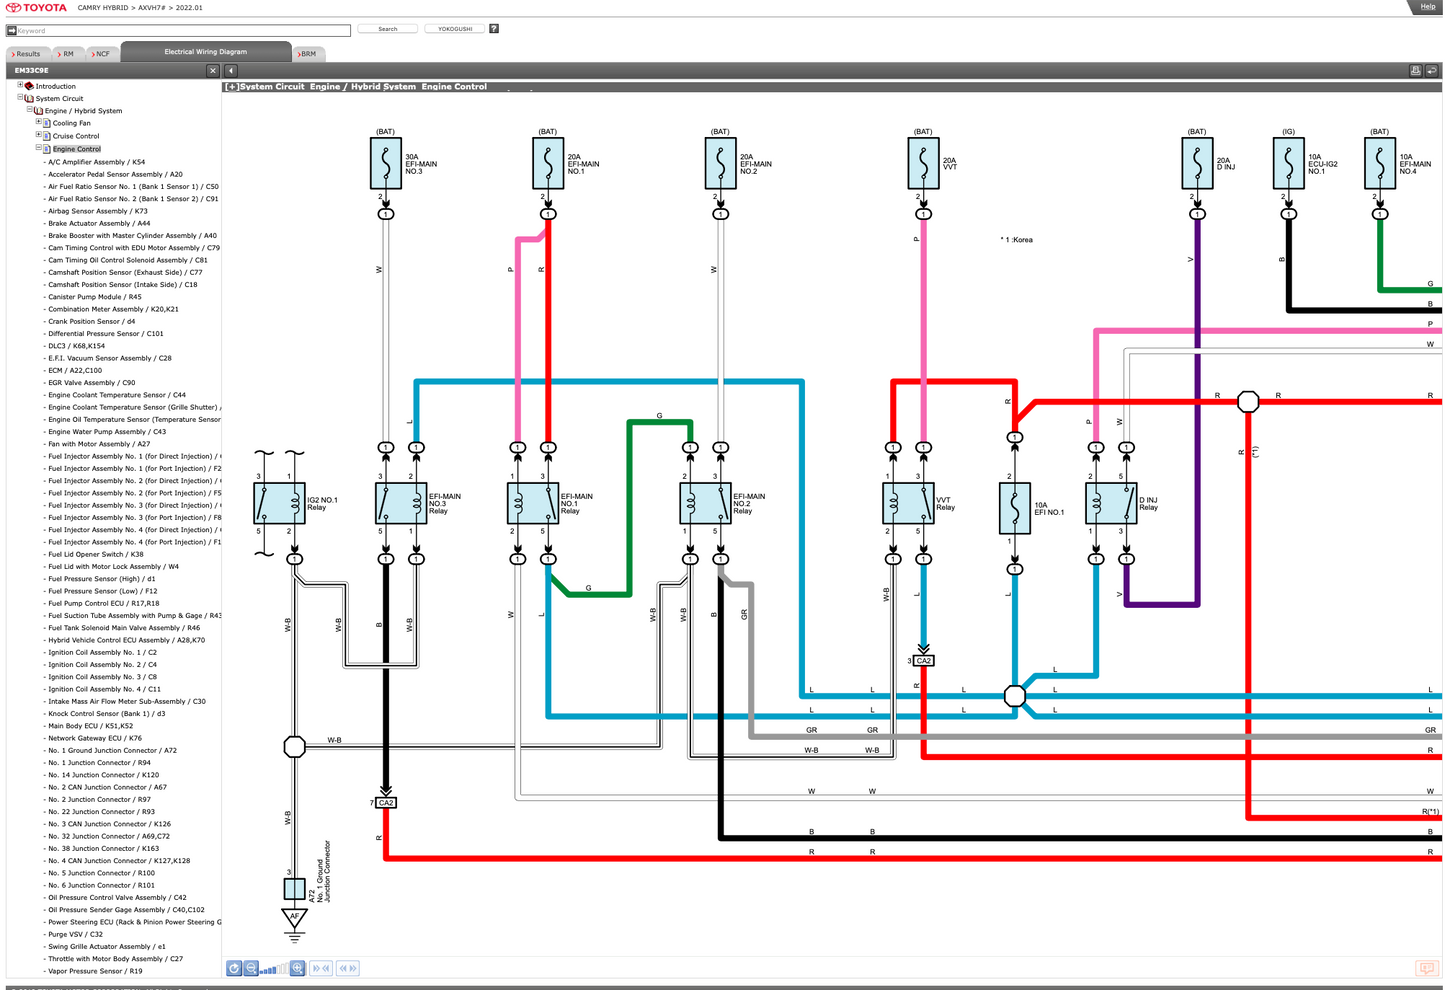Viewport: 1445px width, 990px height.
Task: Click the feedback icon at bottom right
Action: (x=1426, y=968)
